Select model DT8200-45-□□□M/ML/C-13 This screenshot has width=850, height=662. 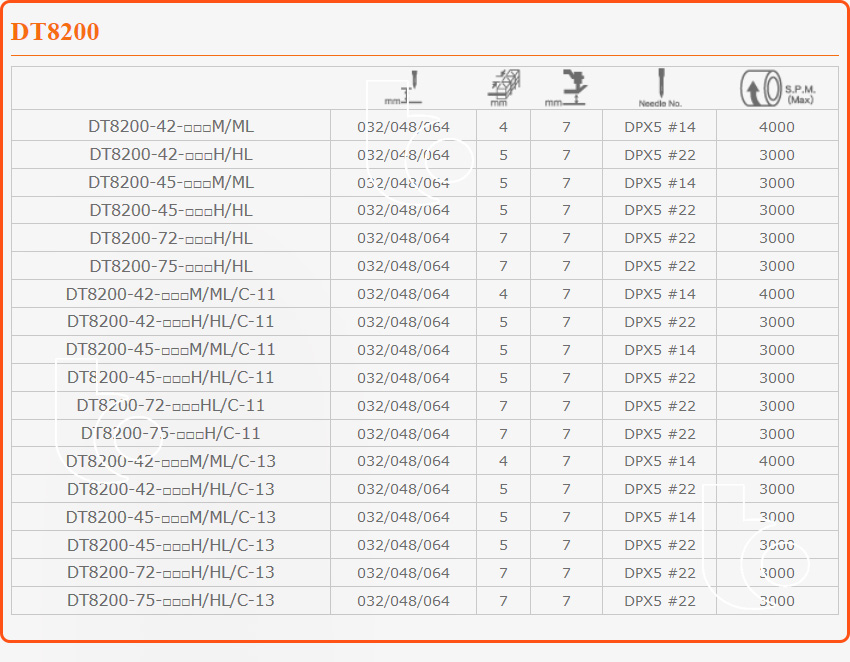click(x=171, y=517)
